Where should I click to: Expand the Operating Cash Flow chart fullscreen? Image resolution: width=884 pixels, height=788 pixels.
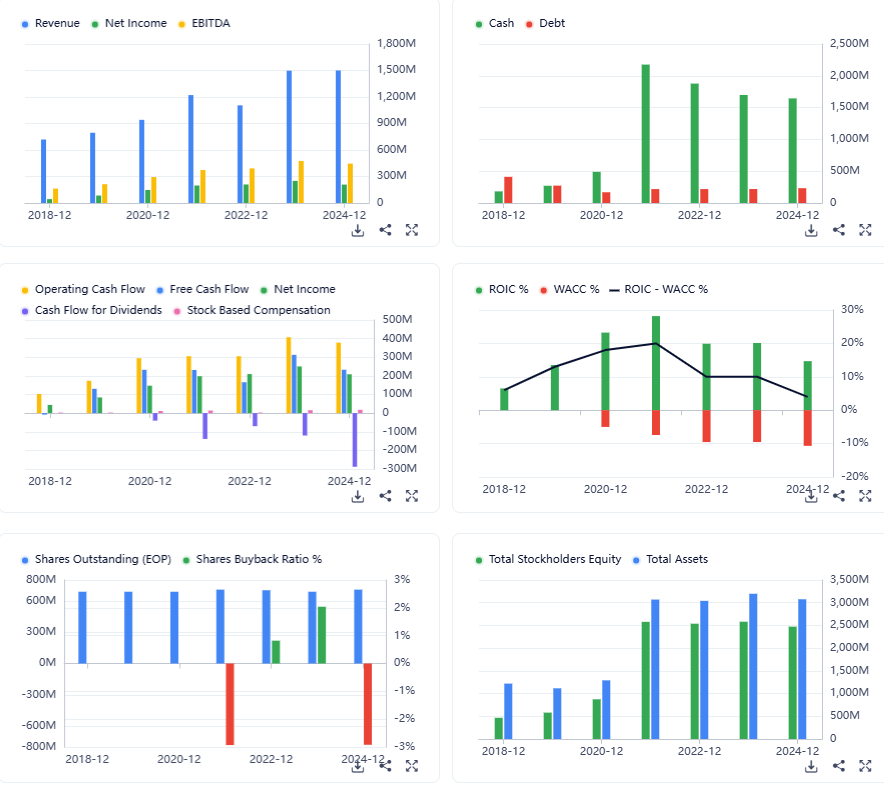click(412, 496)
